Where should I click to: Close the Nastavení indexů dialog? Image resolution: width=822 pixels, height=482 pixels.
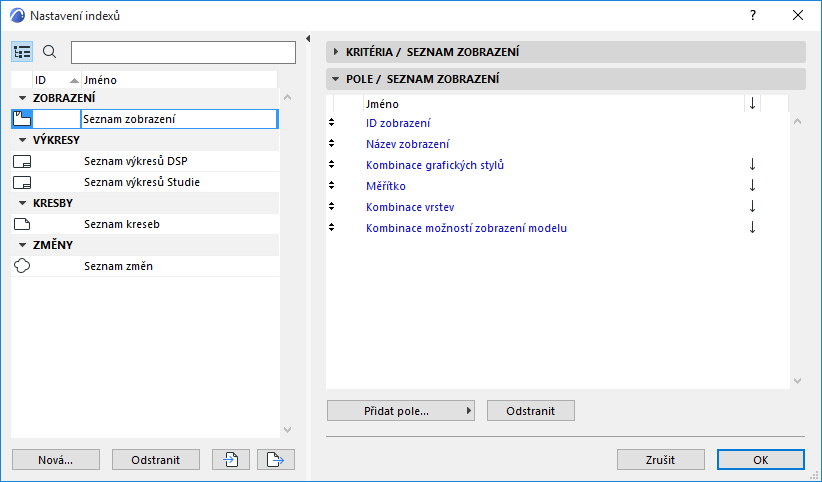tap(798, 15)
